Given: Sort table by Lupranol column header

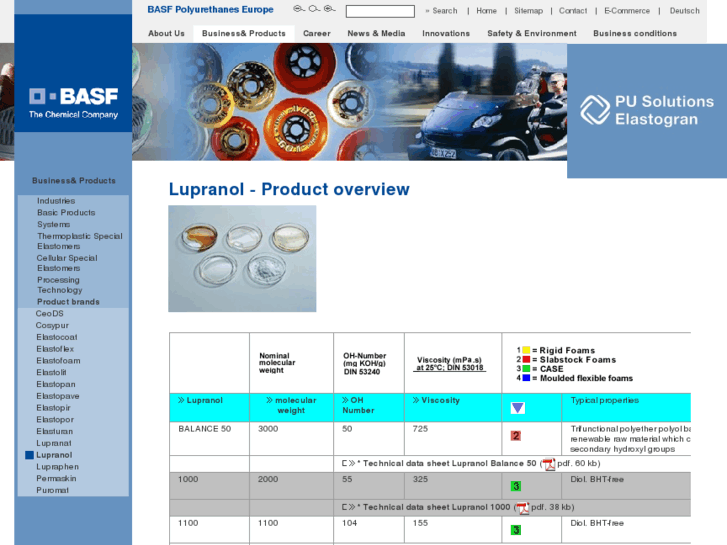Looking at the screenshot, I should point(200,400).
